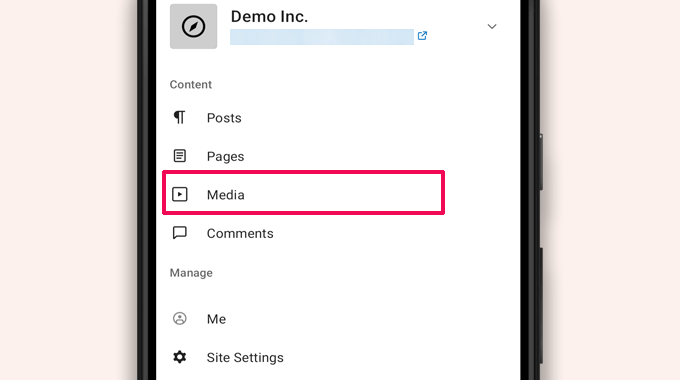680x380 pixels.
Task: Click the Media play icon
Action: (x=180, y=194)
